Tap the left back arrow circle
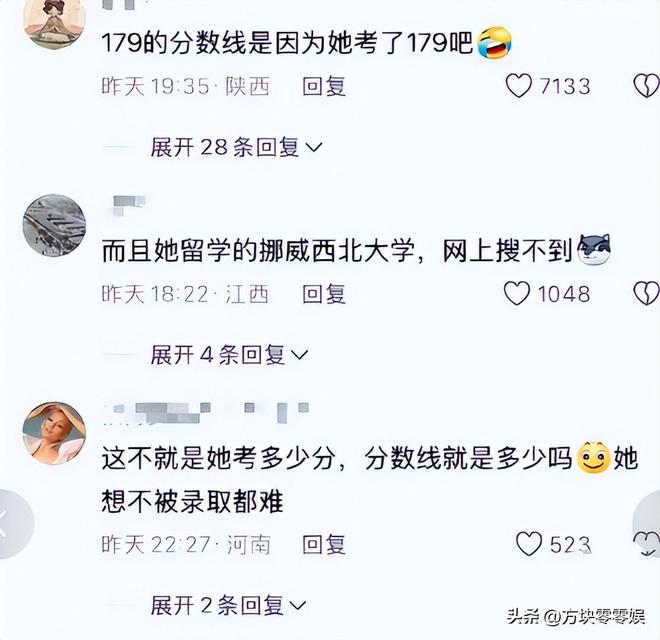The height and width of the screenshot is (640, 660). tap(15, 524)
